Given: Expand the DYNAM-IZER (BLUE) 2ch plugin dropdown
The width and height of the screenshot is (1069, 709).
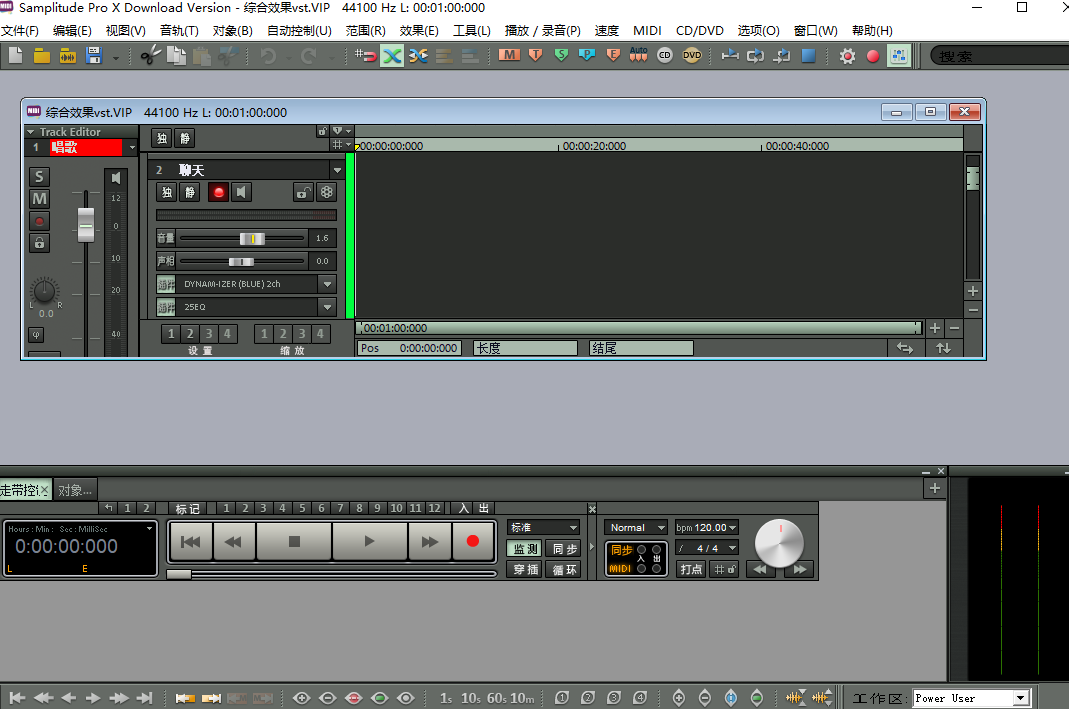Looking at the screenshot, I should pyautogui.click(x=327, y=284).
